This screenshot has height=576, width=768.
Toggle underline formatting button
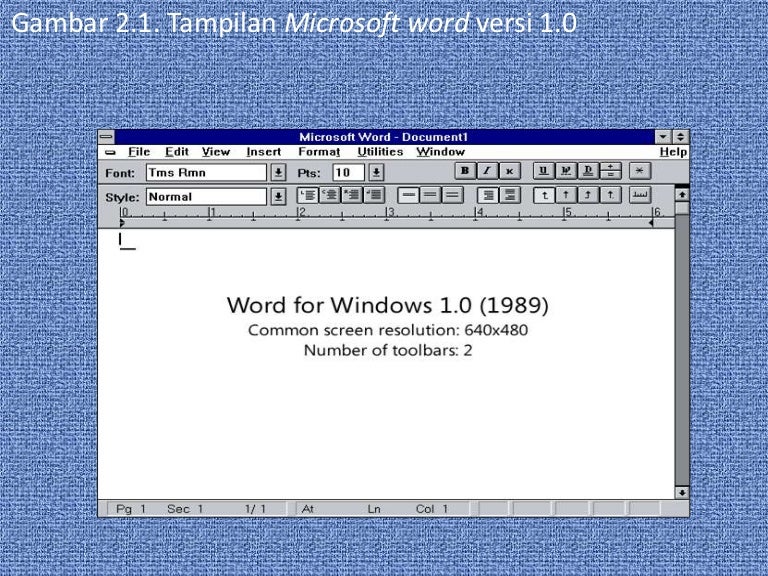pos(543,172)
